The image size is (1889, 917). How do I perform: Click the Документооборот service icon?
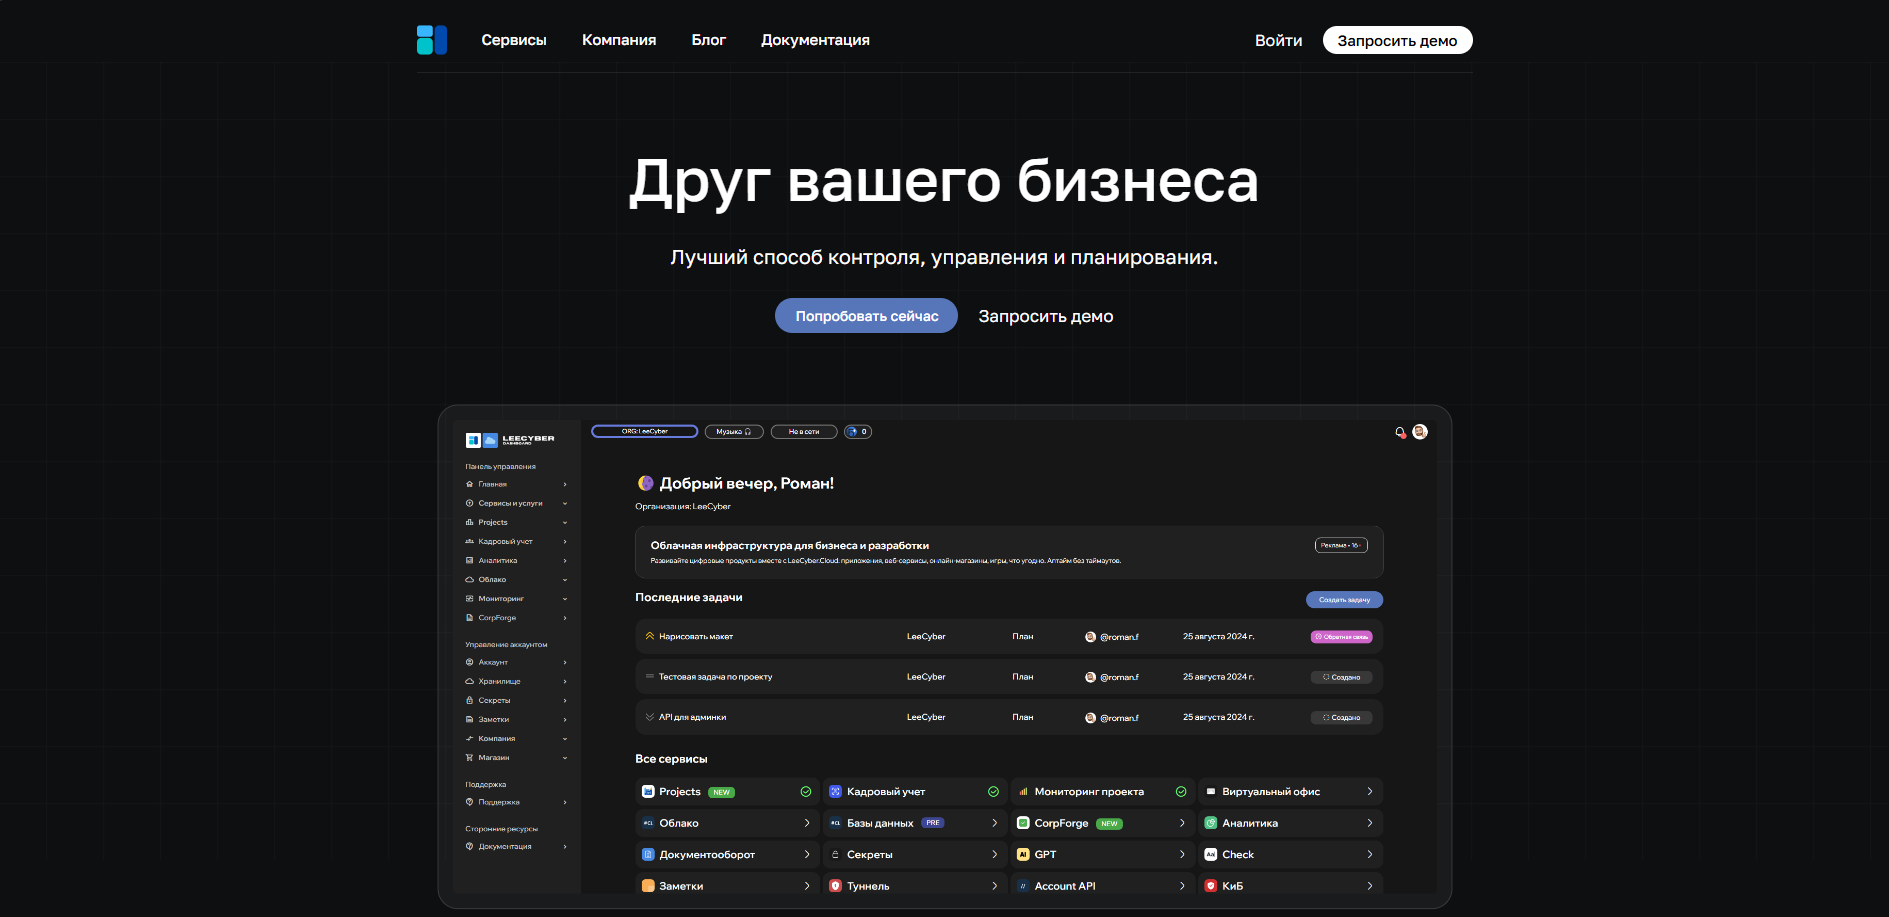(x=648, y=855)
